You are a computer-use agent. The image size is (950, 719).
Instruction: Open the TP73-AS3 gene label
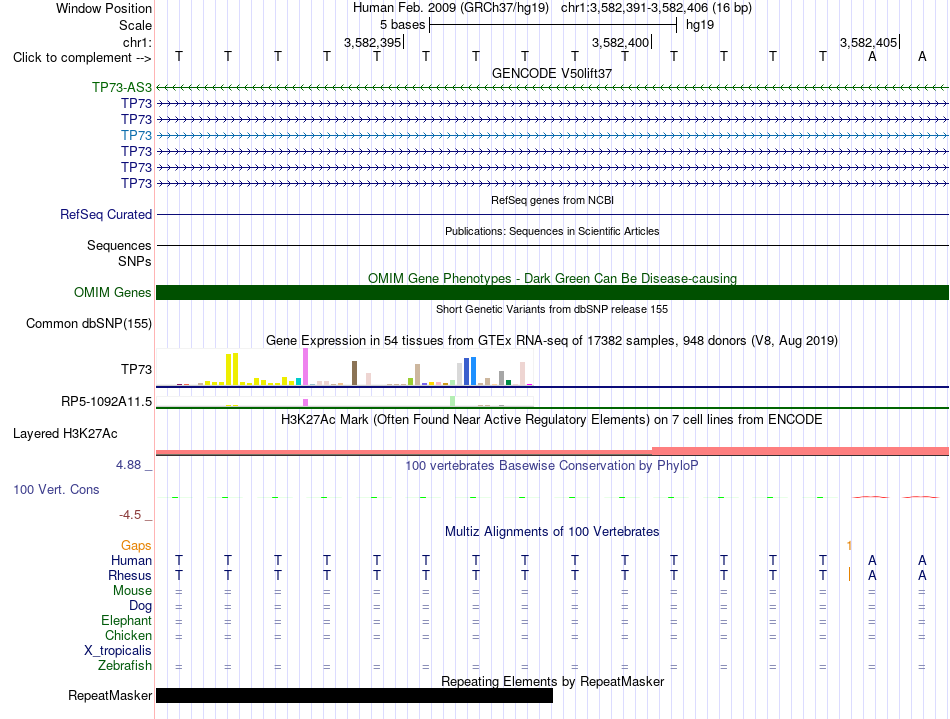[122, 87]
